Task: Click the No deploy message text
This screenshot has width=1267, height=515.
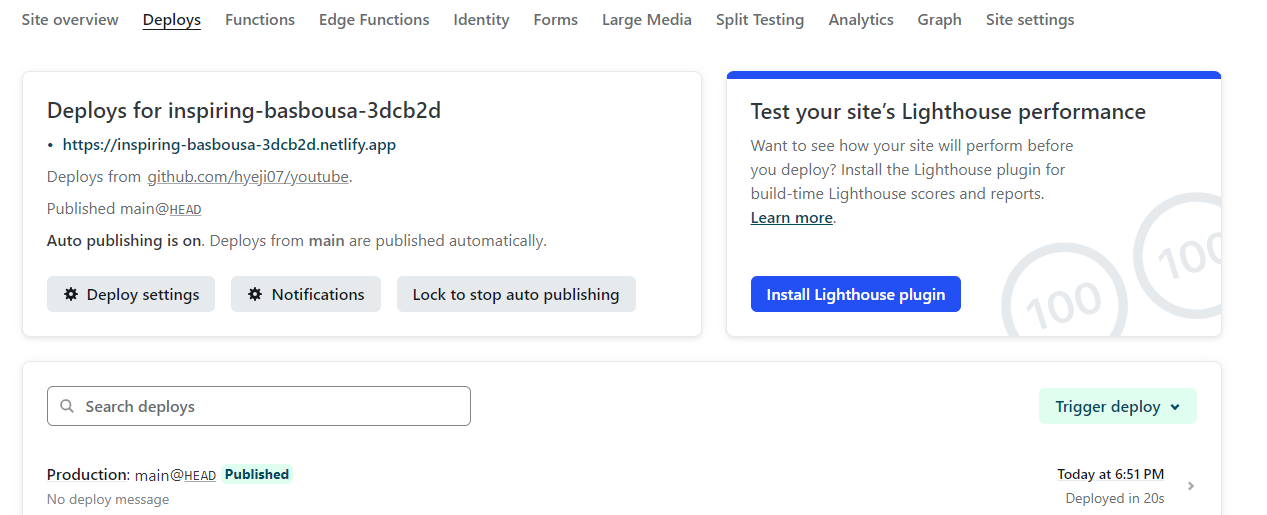Action: coord(108,499)
